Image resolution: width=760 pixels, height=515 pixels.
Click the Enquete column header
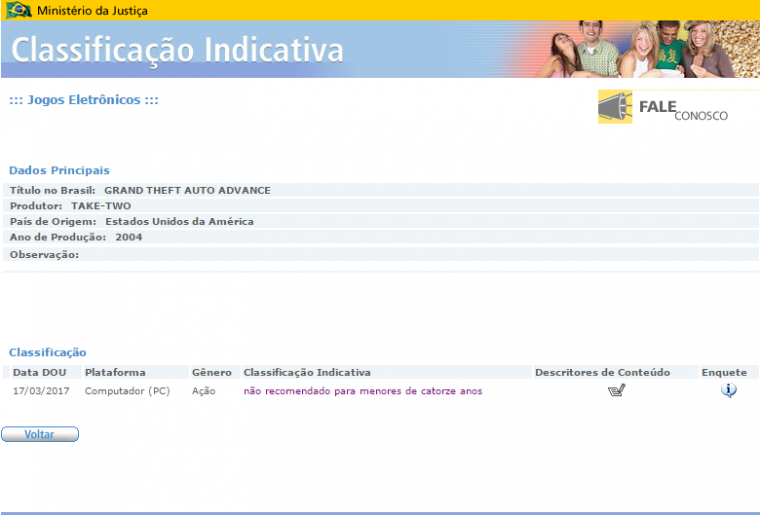724,373
